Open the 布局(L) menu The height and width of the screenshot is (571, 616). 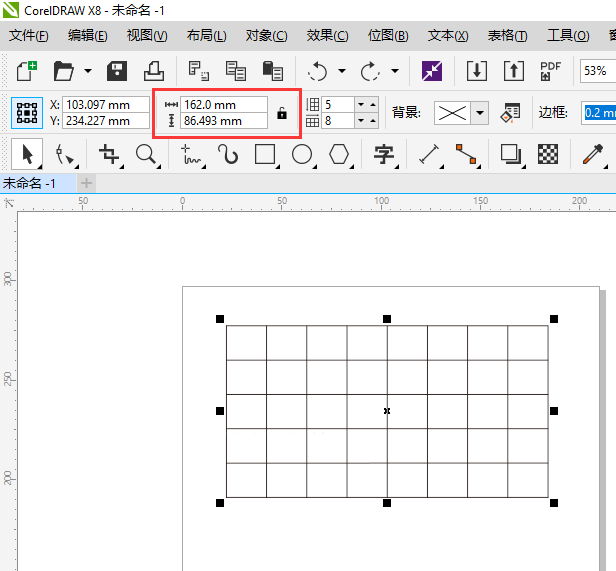(x=207, y=36)
